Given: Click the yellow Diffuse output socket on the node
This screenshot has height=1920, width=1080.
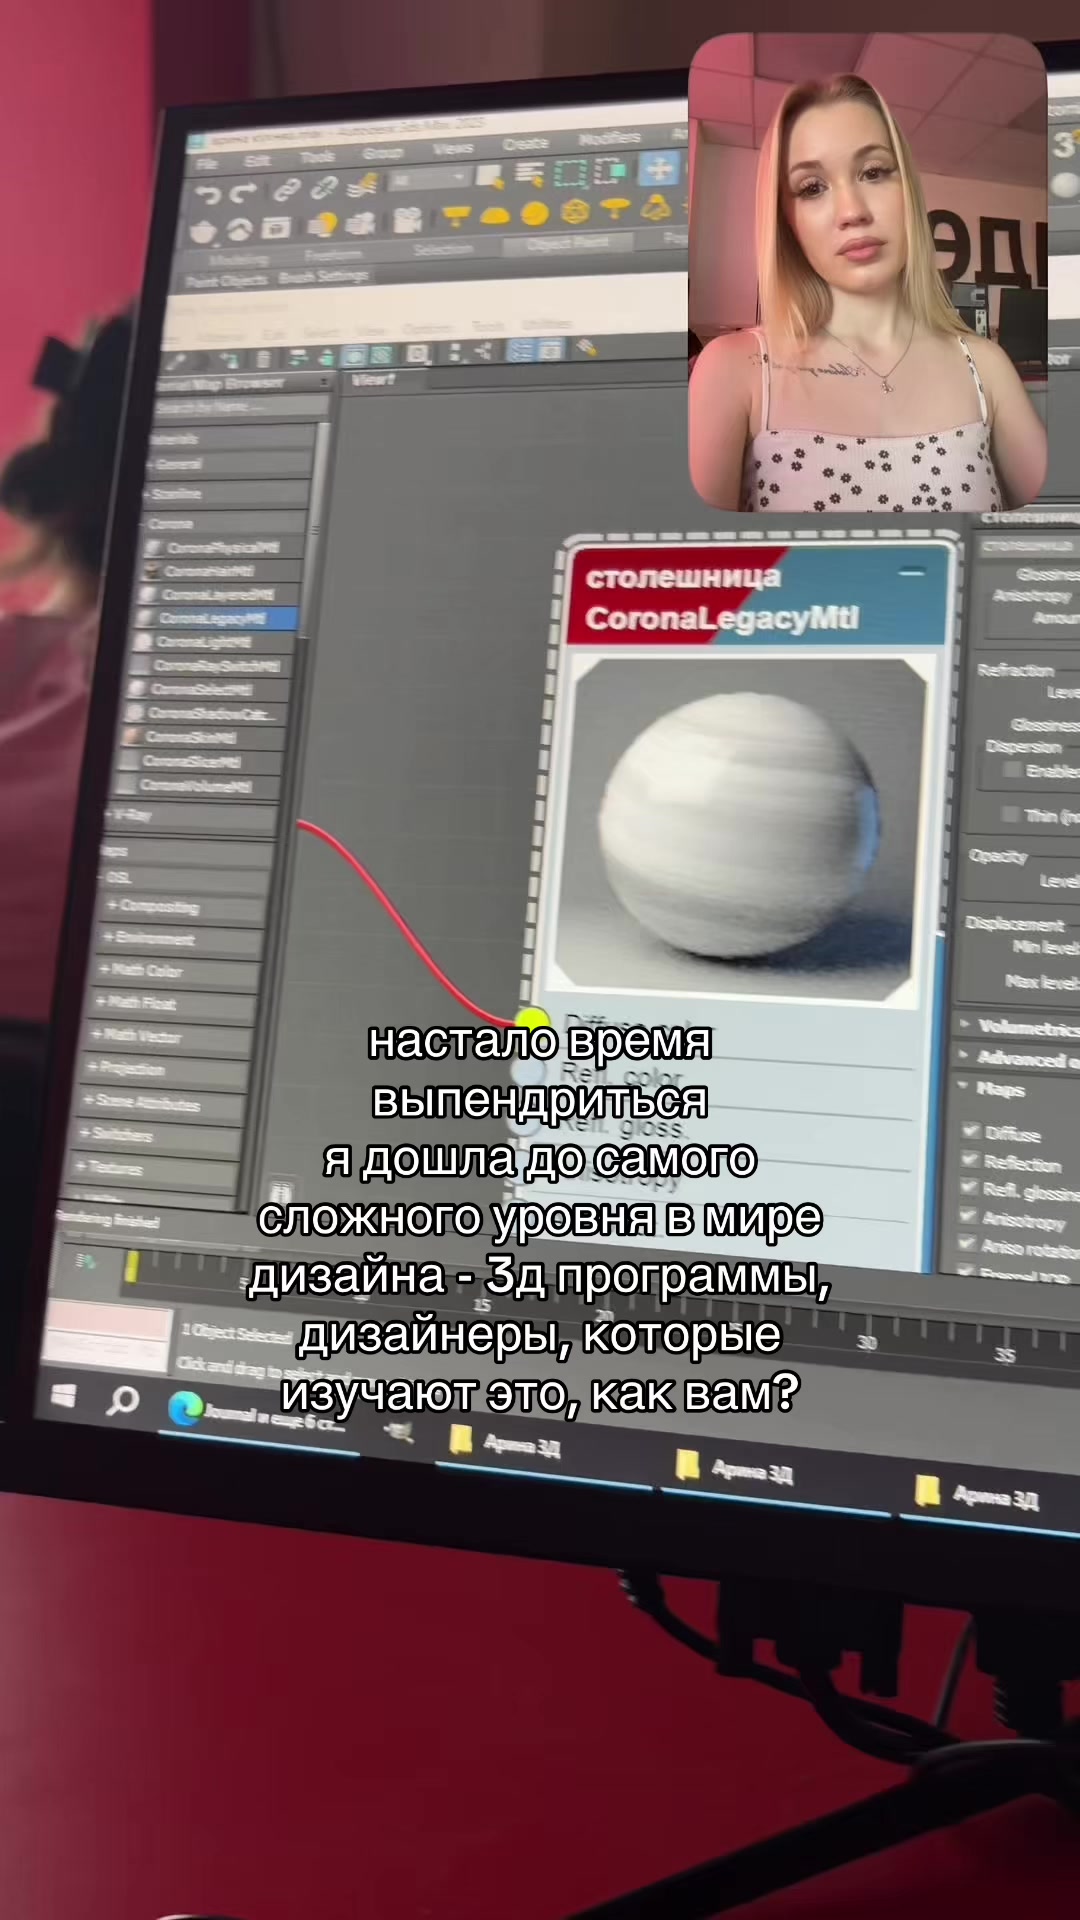Looking at the screenshot, I should click(x=532, y=1023).
